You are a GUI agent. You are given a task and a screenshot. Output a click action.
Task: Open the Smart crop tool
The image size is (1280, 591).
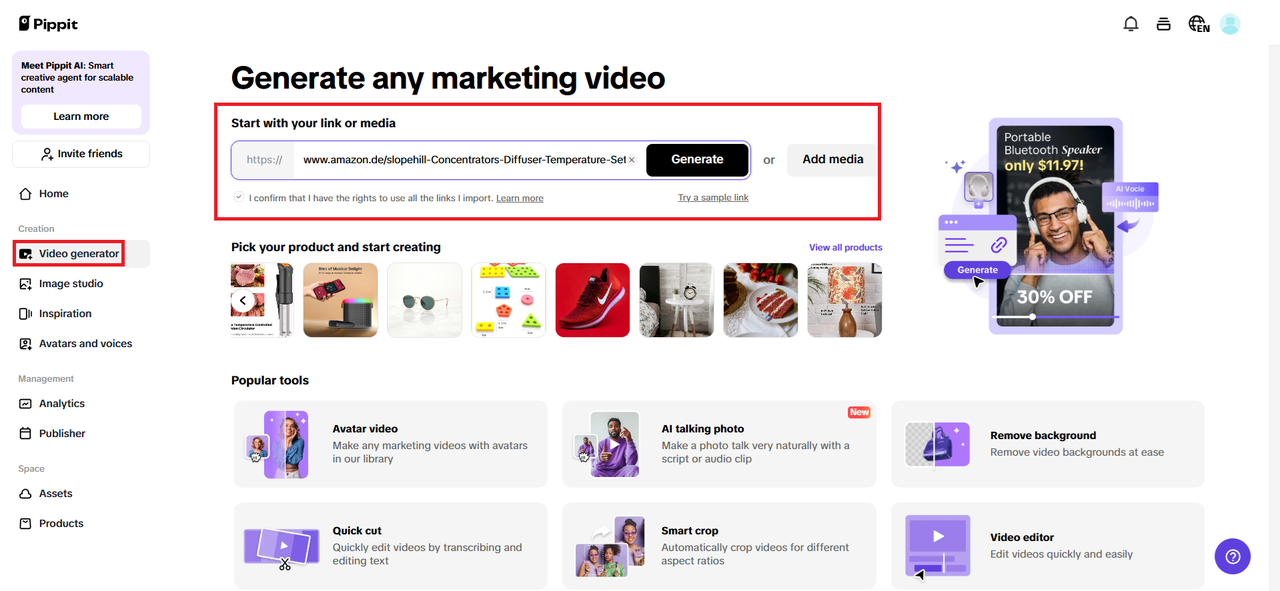point(719,546)
